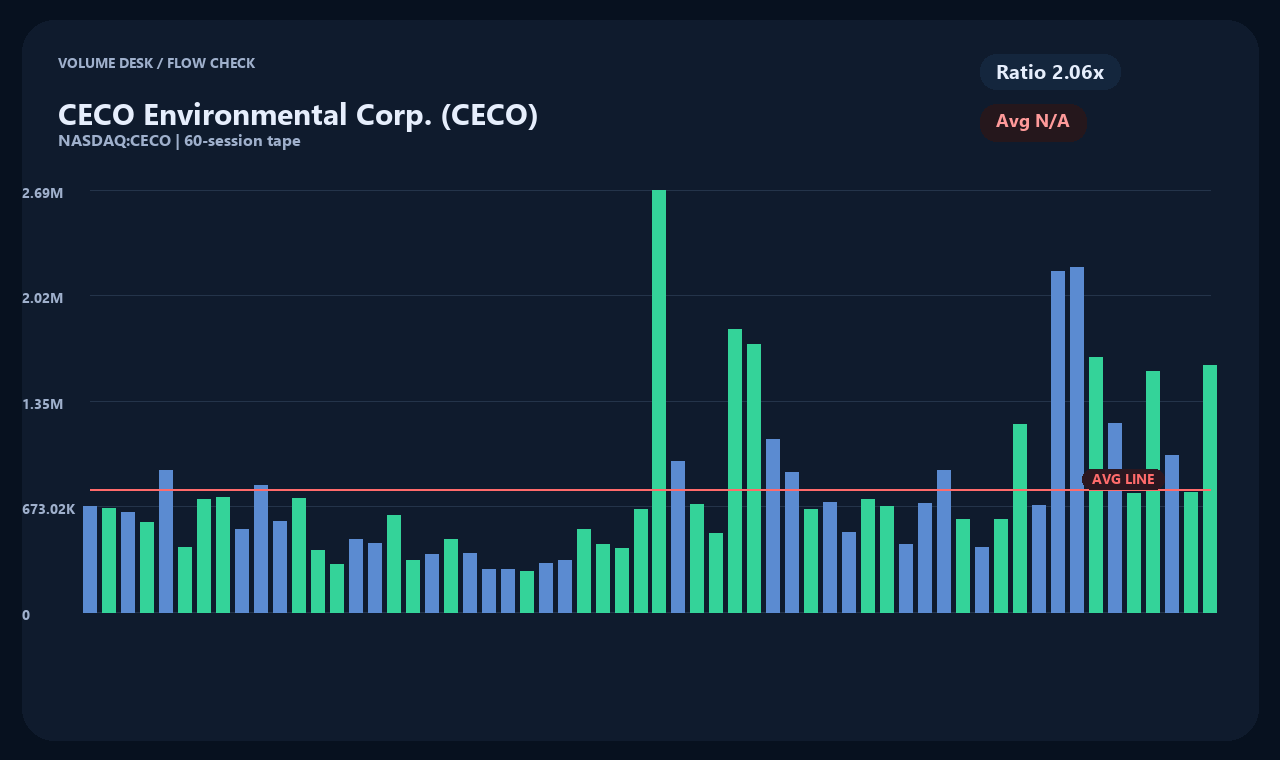Image resolution: width=1280 pixels, height=760 pixels.
Task: Click the 1.35M axis label
Action: point(43,404)
